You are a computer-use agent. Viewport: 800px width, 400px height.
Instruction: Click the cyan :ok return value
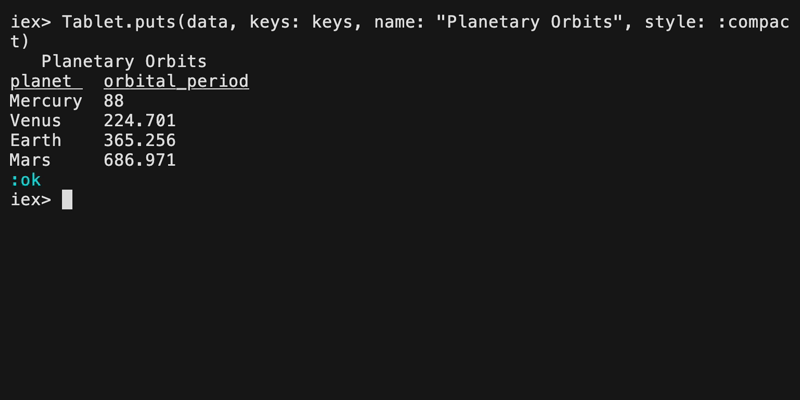[x=25, y=180]
